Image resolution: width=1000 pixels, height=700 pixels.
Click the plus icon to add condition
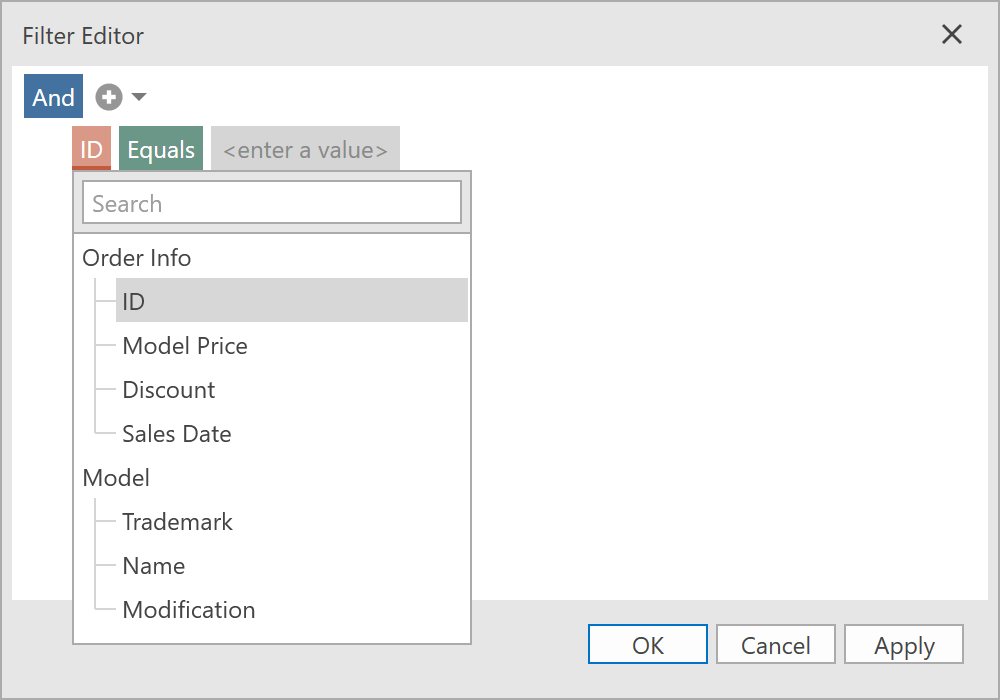[108, 97]
